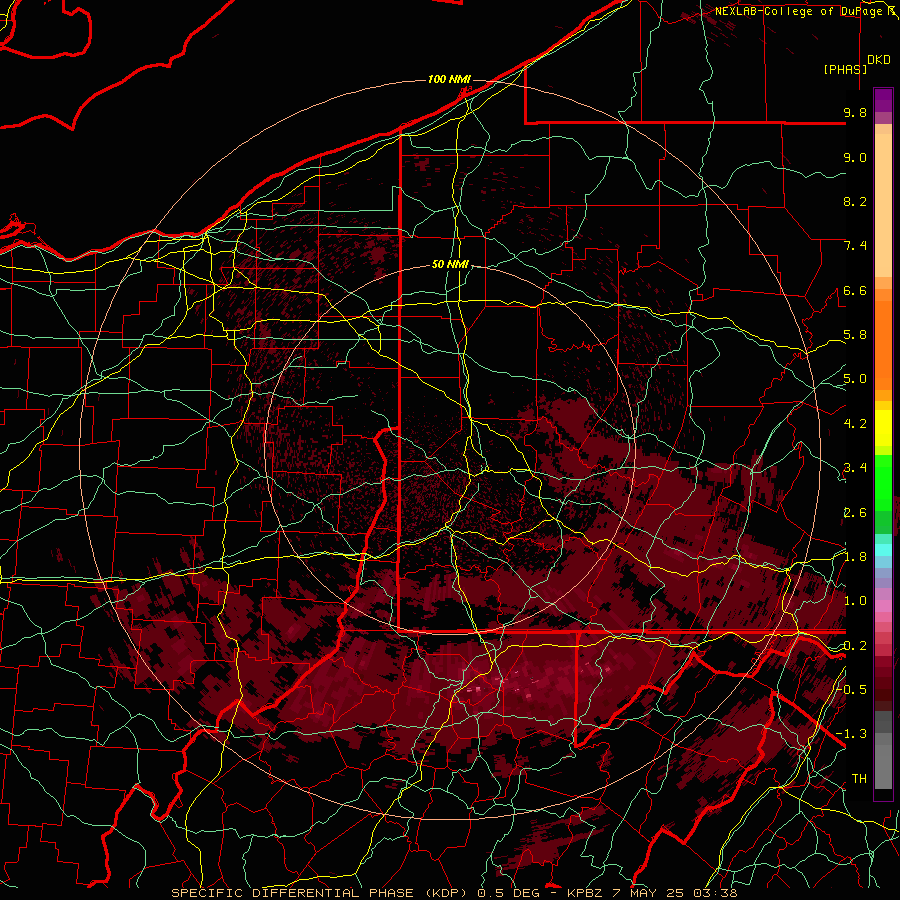Click the -1.3 legend value

pos(852,734)
